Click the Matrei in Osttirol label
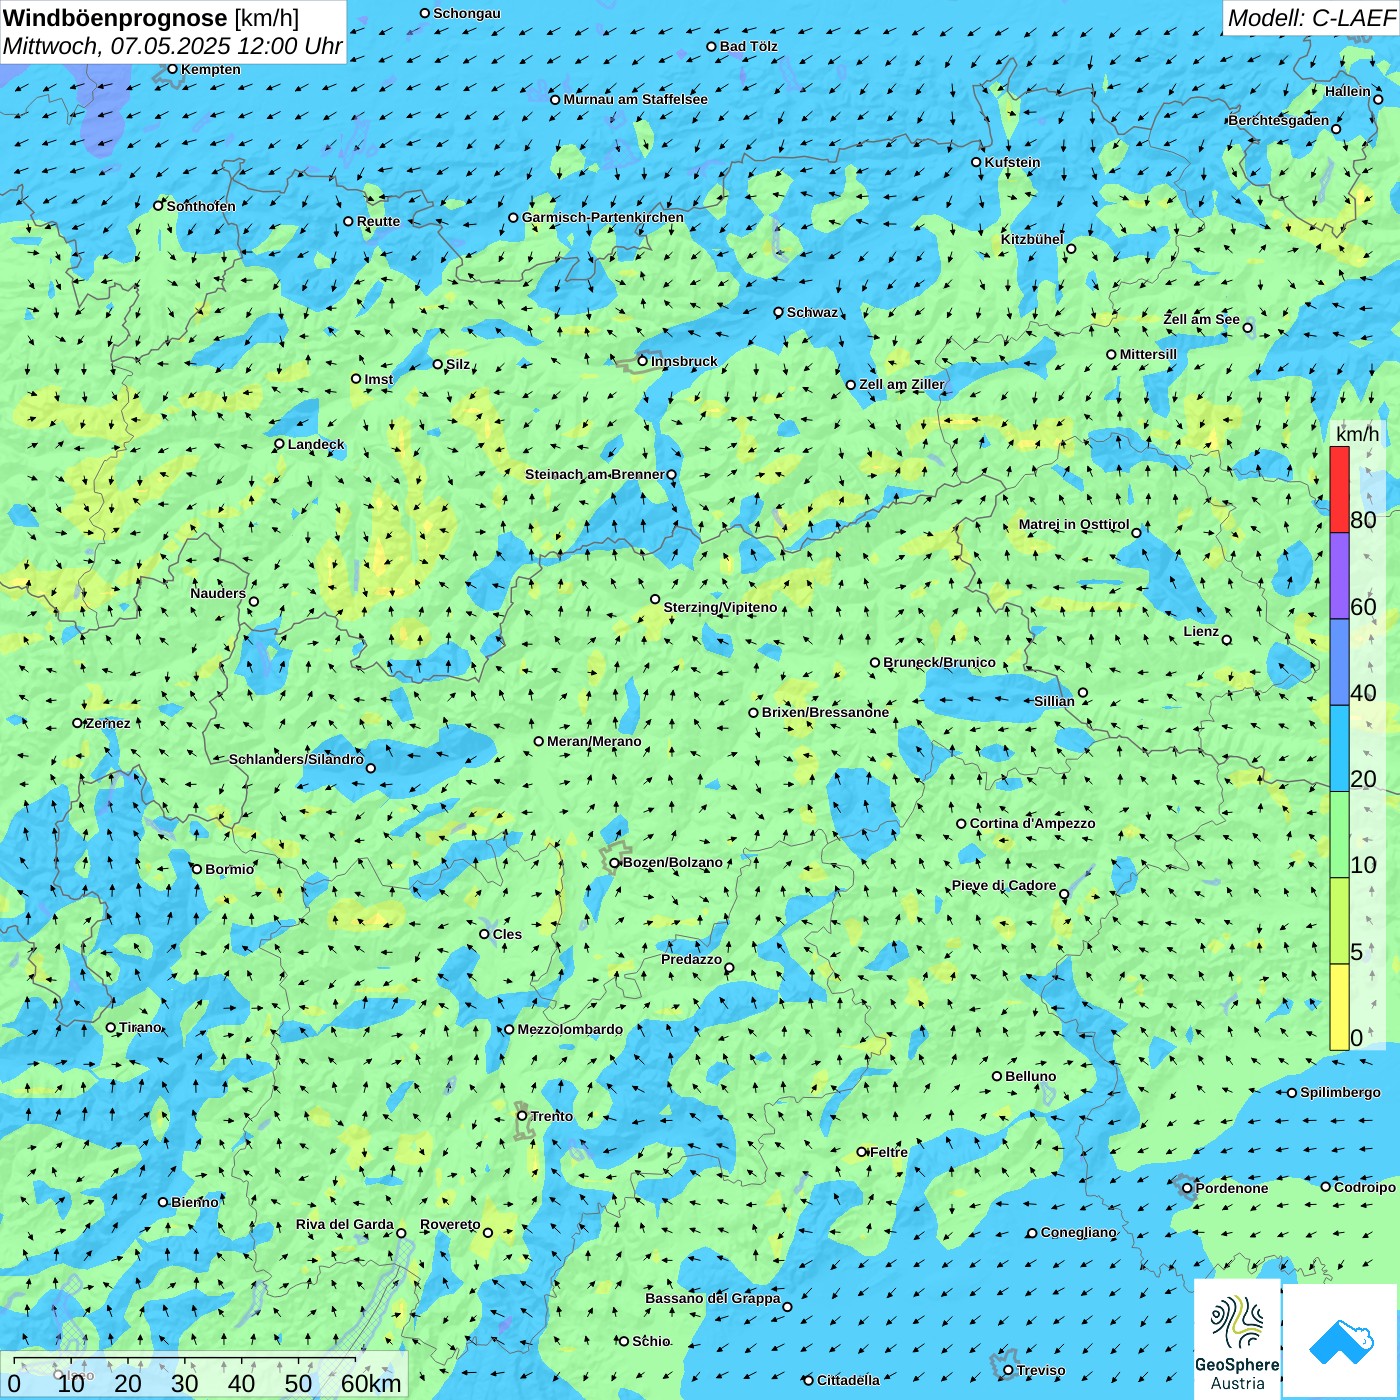Viewport: 1400px width, 1400px height. [x=1074, y=524]
